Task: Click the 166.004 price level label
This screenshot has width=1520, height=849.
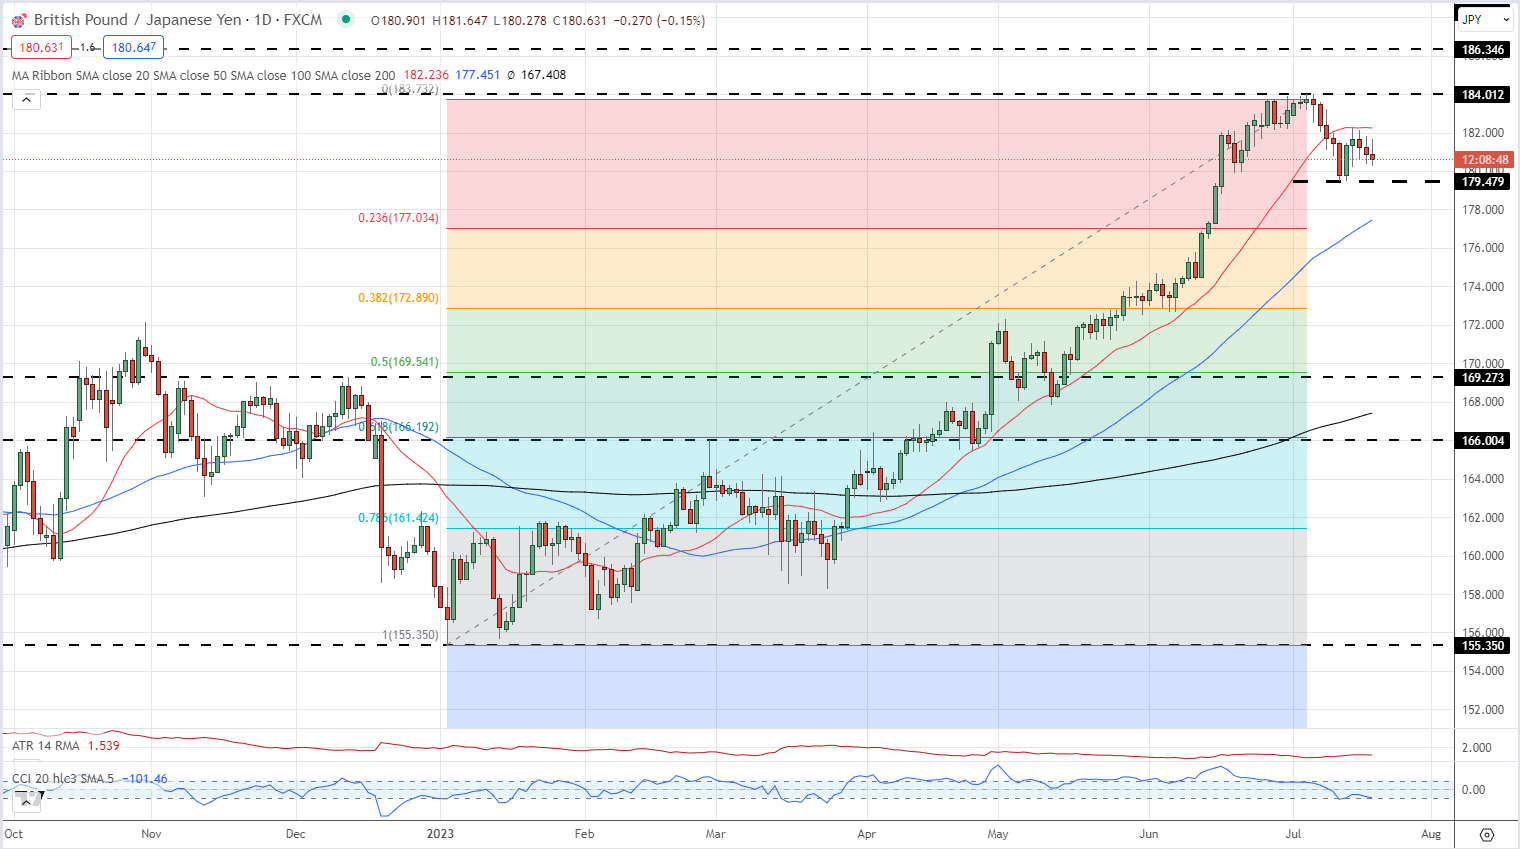Action: [1483, 441]
